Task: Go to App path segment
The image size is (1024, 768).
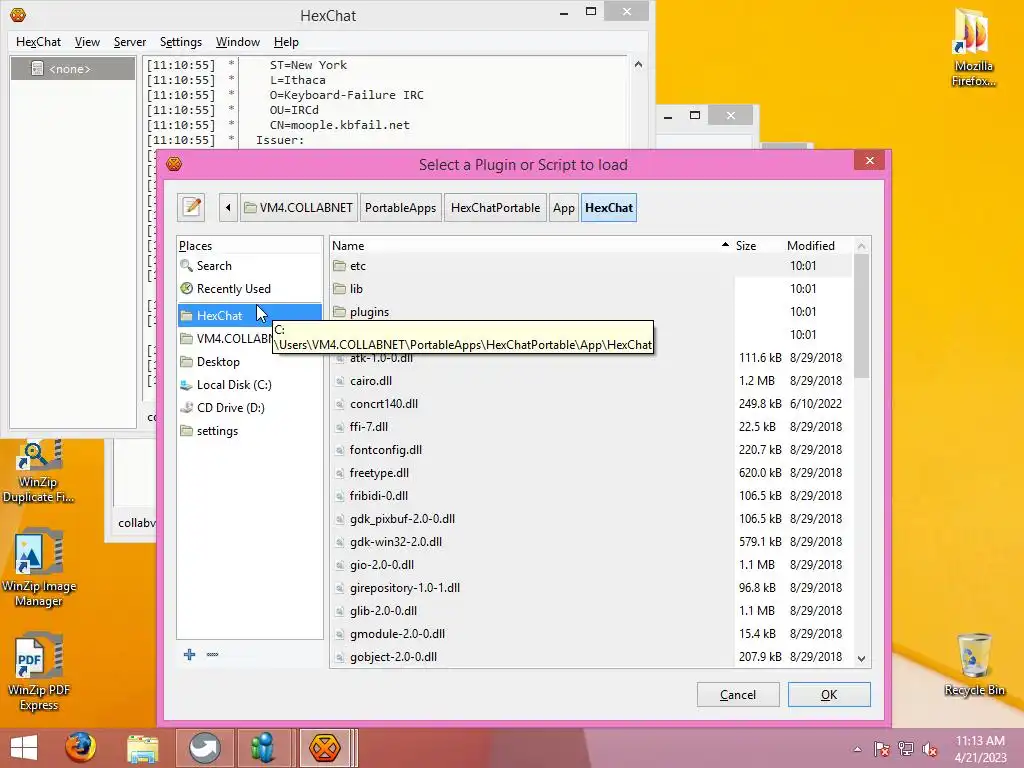Action: [564, 208]
